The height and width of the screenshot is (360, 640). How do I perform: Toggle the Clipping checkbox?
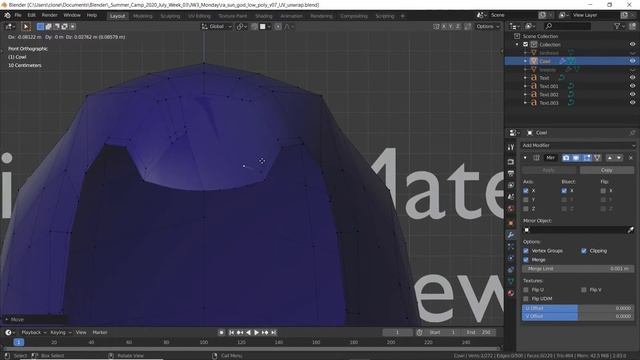[584, 251]
